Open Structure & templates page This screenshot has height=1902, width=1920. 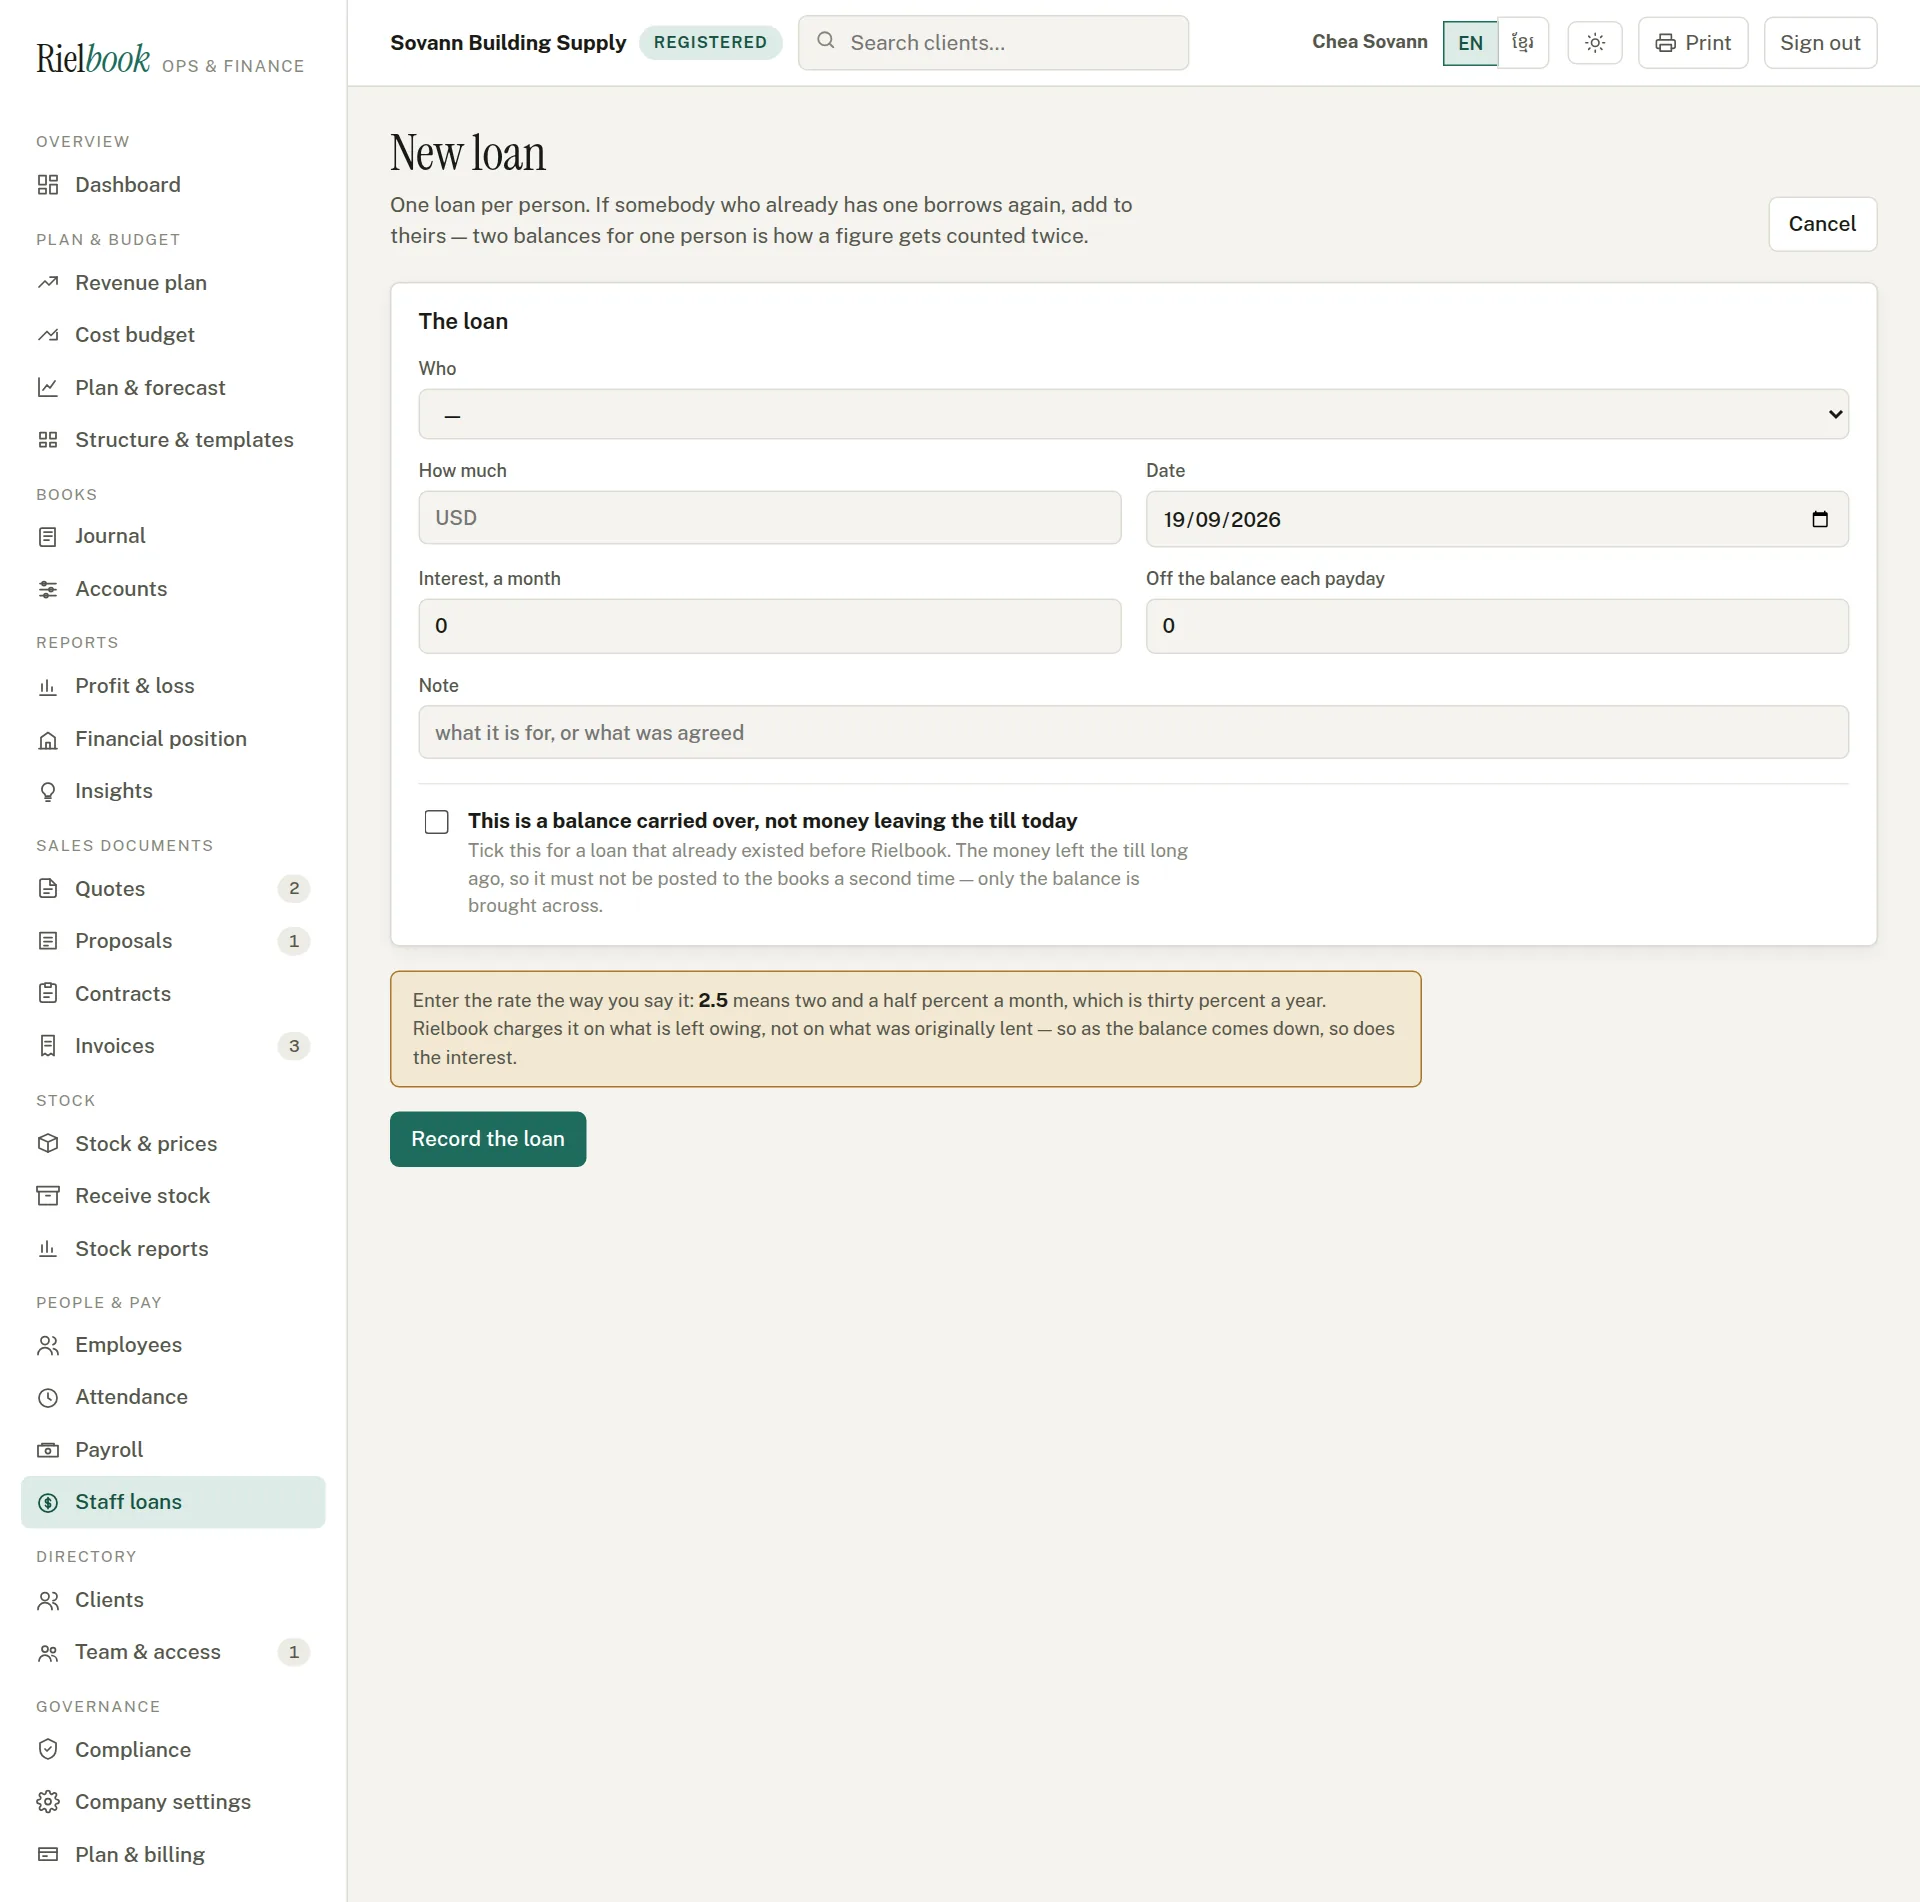pyautogui.click(x=173, y=440)
